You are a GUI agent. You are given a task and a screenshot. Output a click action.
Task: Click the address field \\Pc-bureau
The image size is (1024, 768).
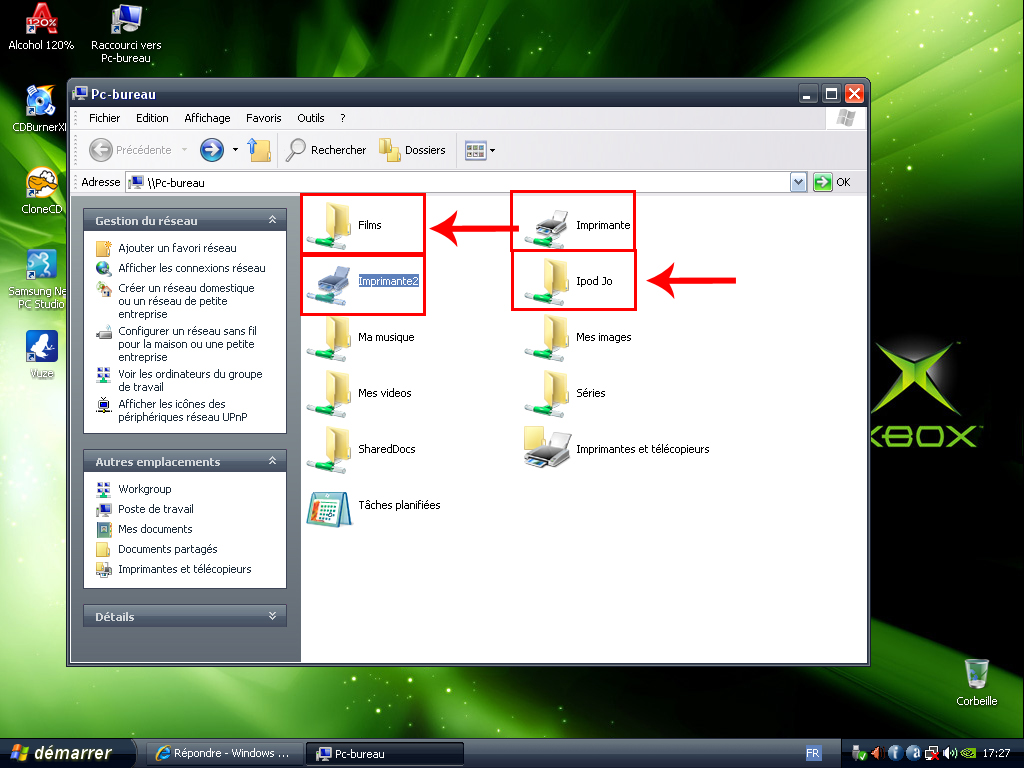457,182
